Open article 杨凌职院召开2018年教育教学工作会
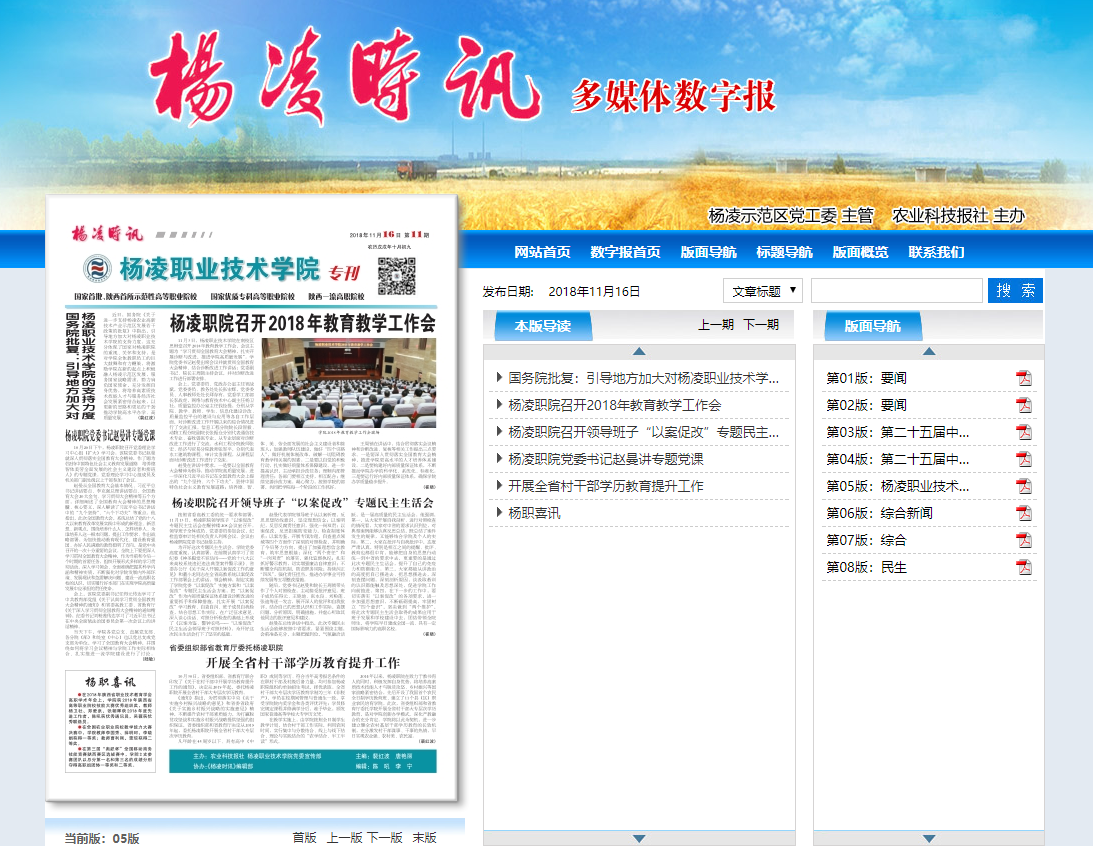Viewport: 1093px width, 846px height. click(x=614, y=405)
